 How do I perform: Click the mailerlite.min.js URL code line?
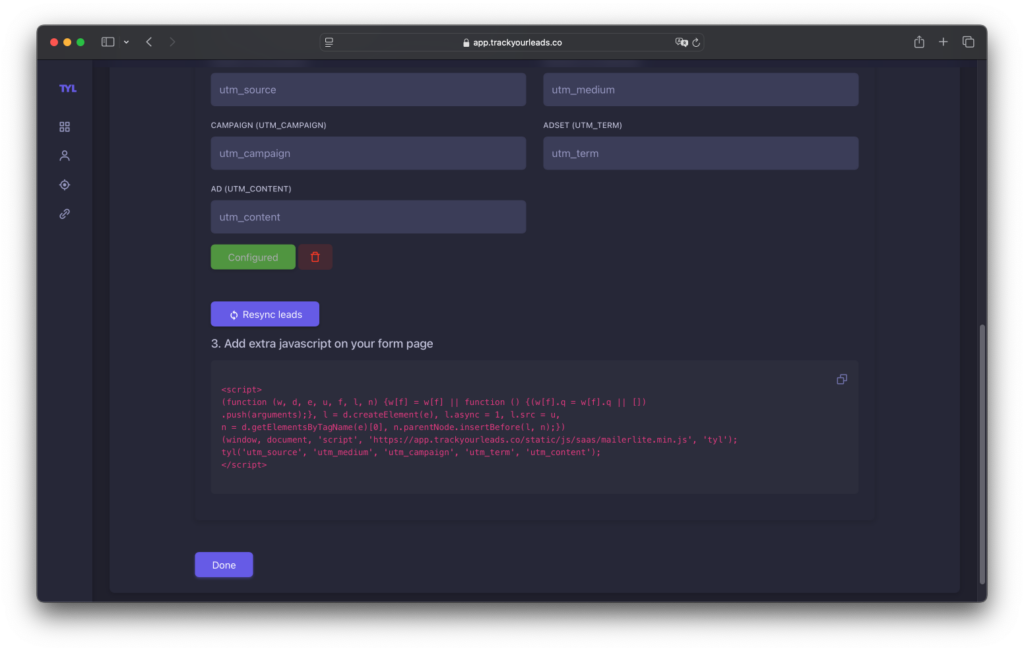point(479,439)
